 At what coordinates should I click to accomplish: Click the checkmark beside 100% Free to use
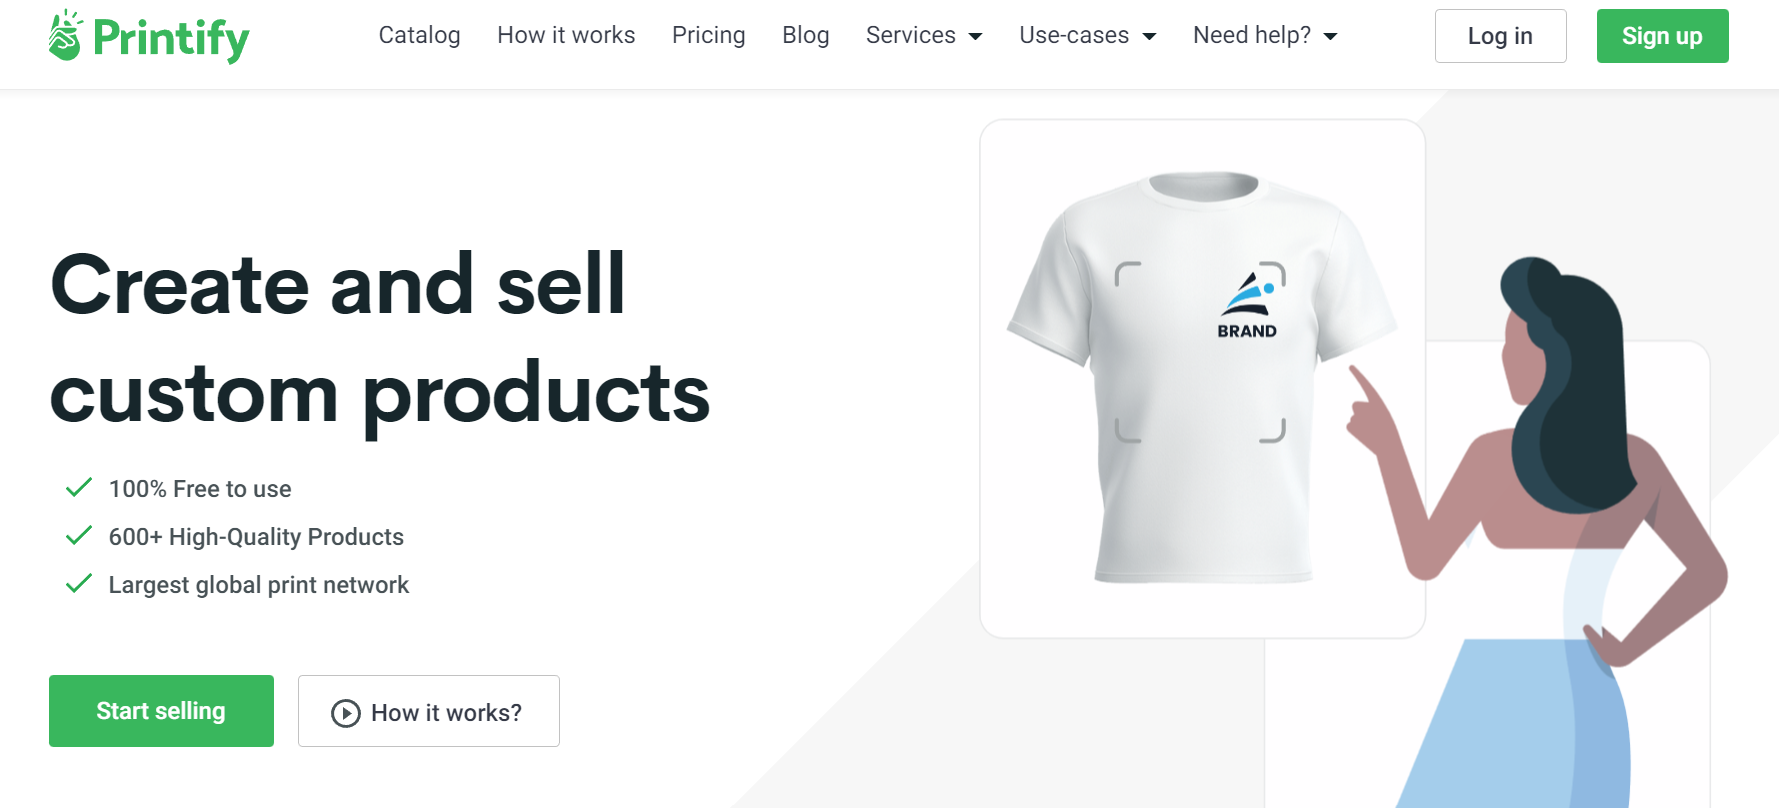pyautogui.click(x=79, y=488)
